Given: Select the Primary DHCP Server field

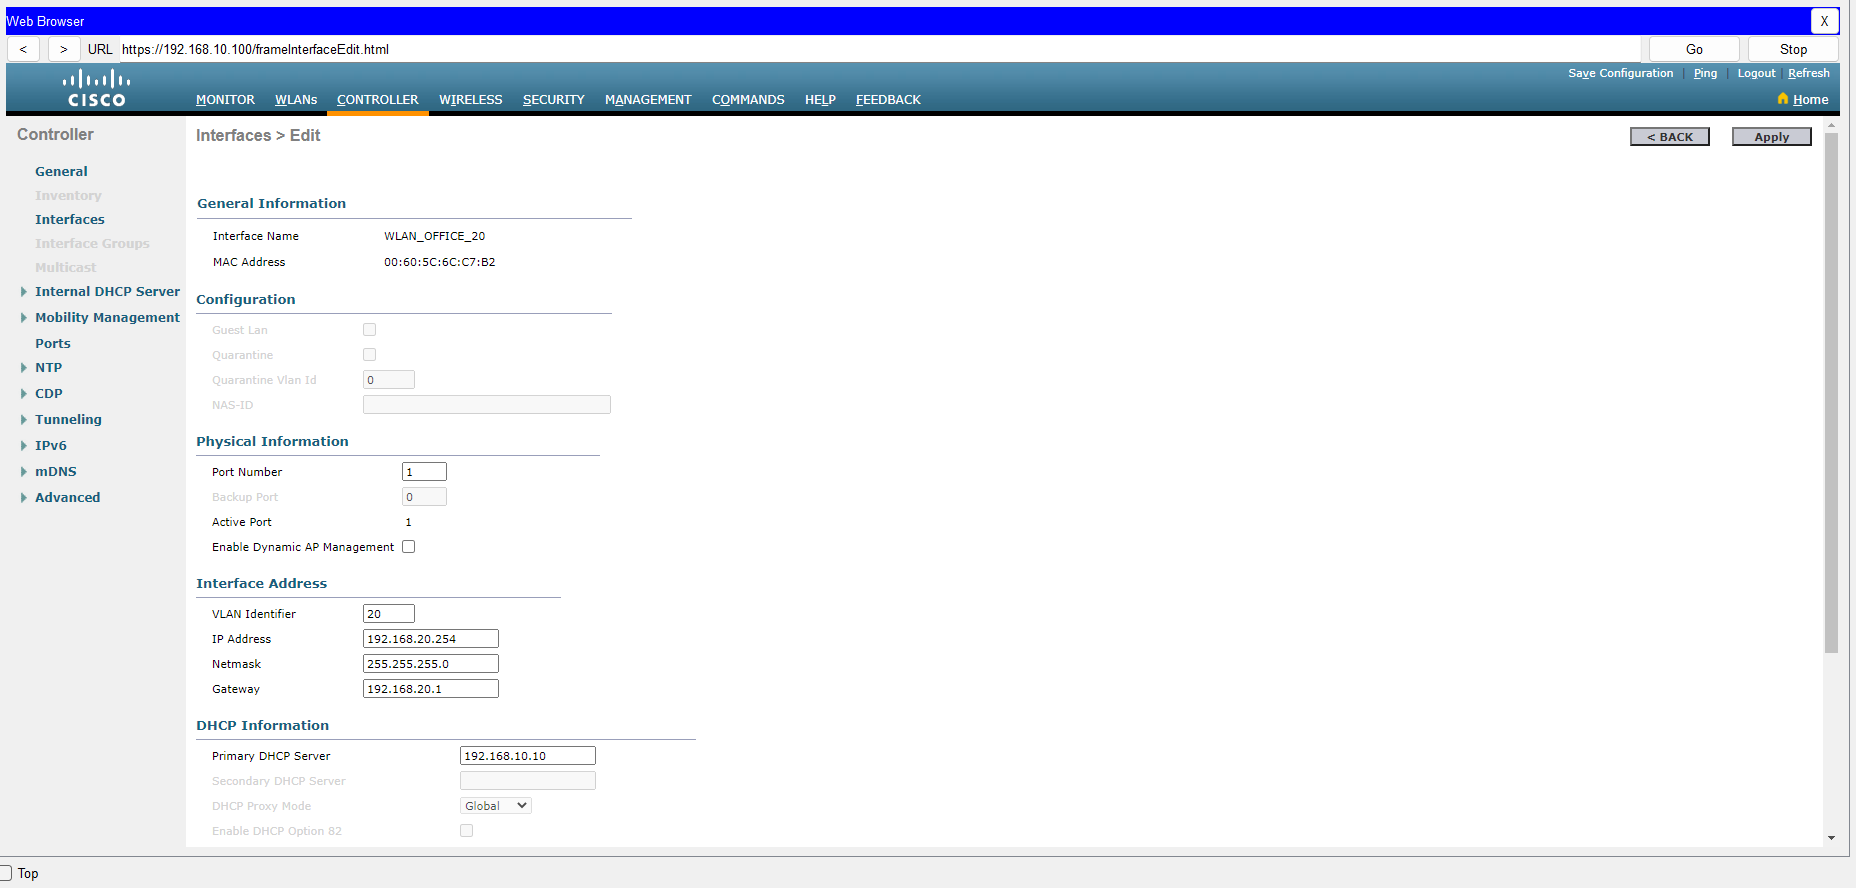Looking at the screenshot, I should click(527, 756).
